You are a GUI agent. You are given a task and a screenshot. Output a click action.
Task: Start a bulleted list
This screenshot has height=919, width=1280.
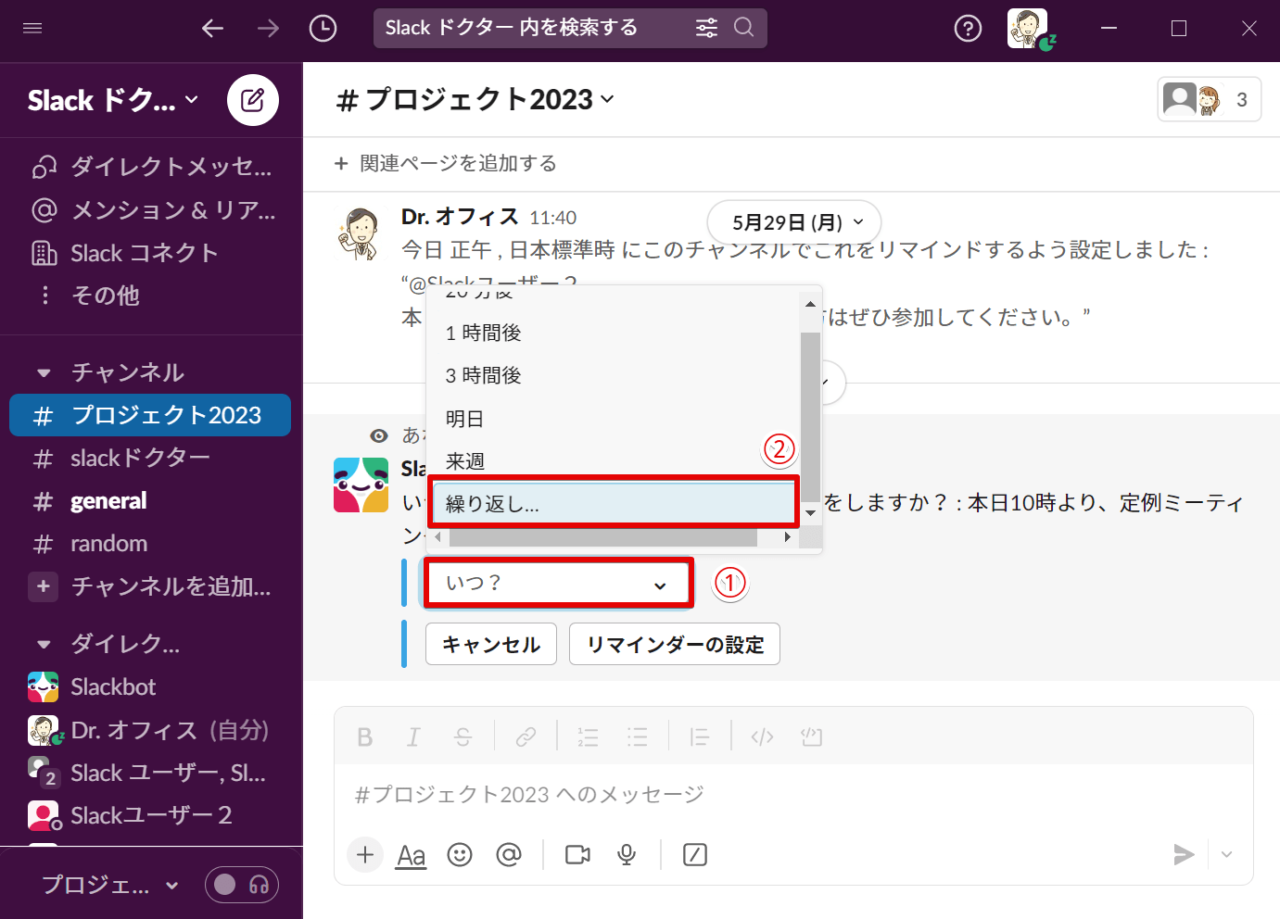(637, 738)
